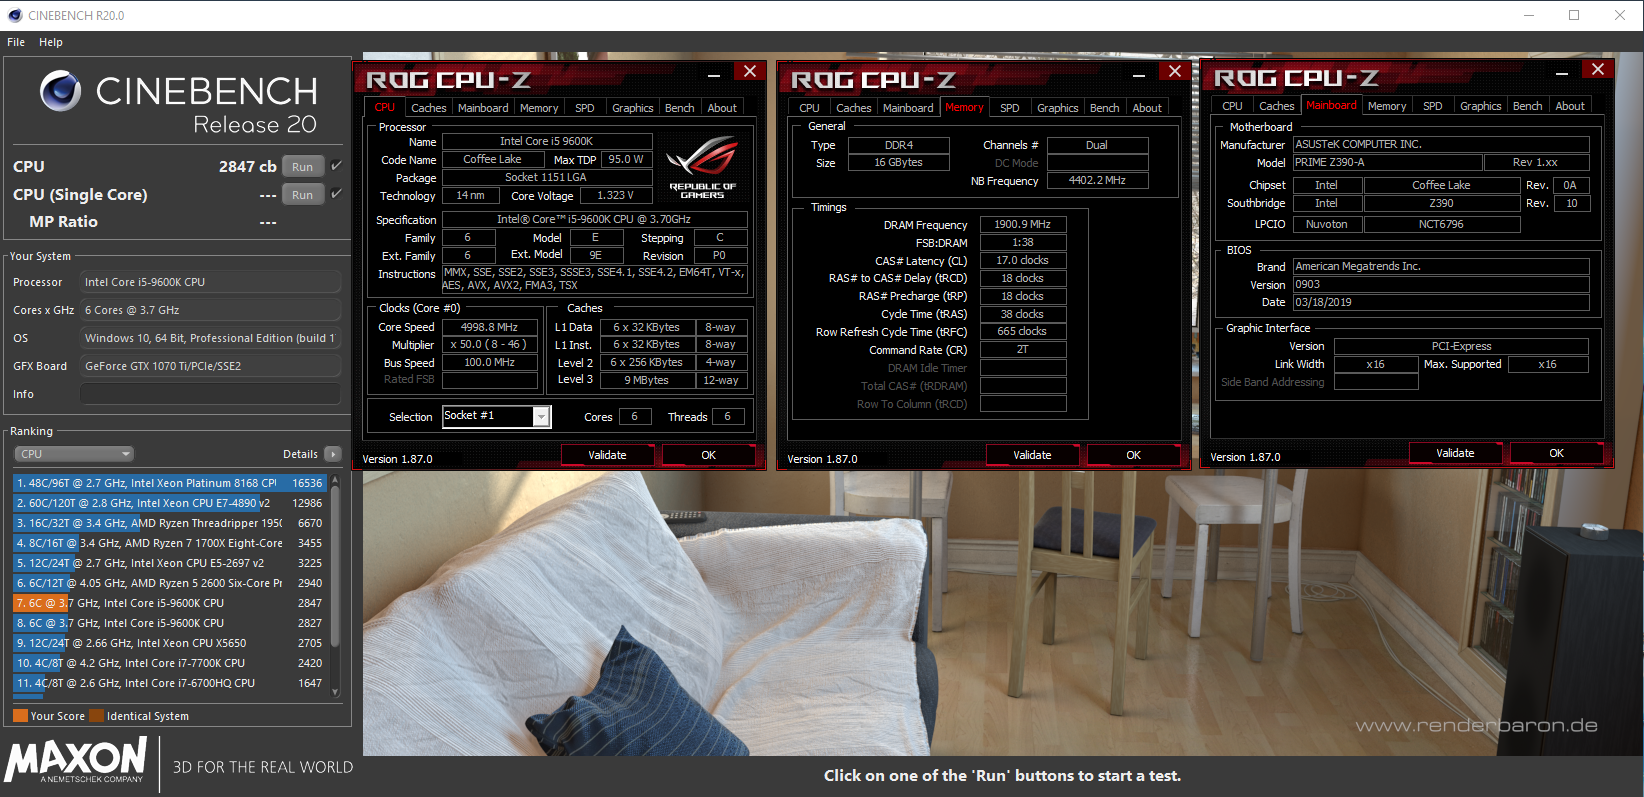This screenshot has width=1644, height=797.
Task: Click the MAXON logo at bottom left
Action: [77, 761]
